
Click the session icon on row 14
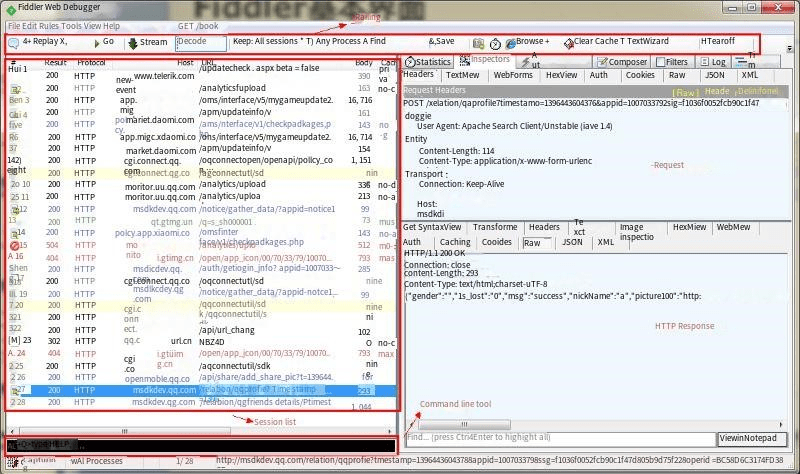click(14, 234)
